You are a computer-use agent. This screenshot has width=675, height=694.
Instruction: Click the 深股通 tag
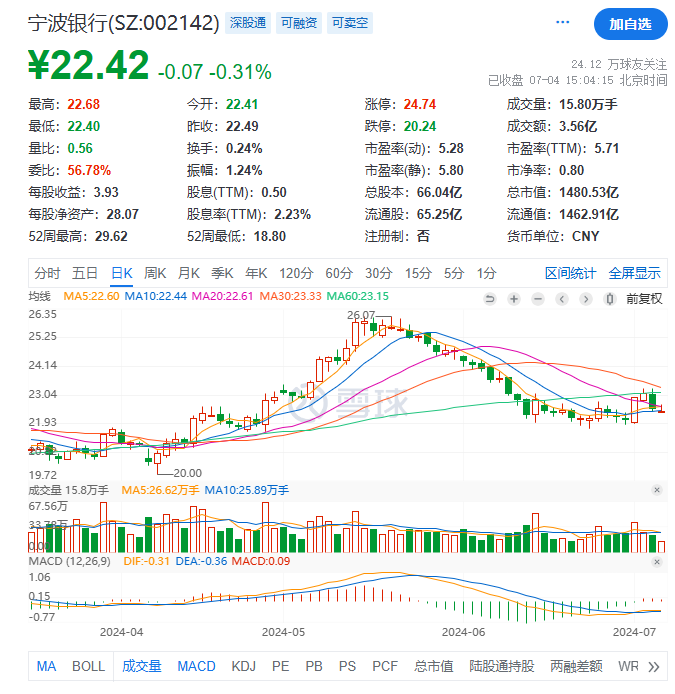pyautogui.click(x=248, y=23)
